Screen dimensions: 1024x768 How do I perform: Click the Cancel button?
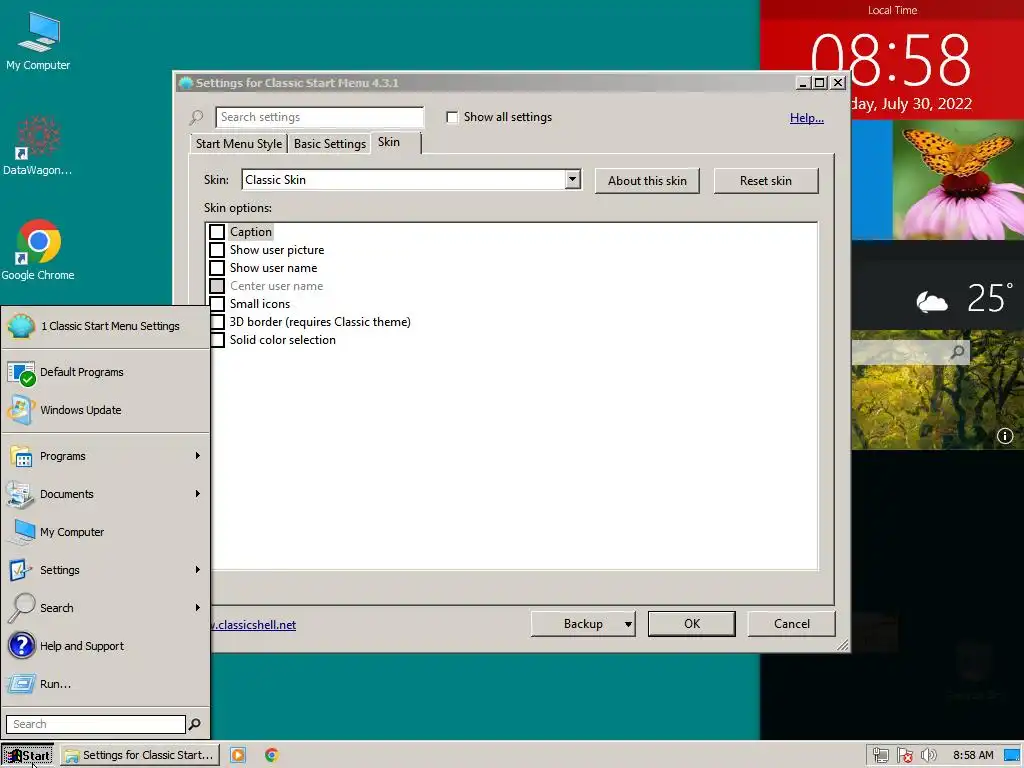point(792,624)
